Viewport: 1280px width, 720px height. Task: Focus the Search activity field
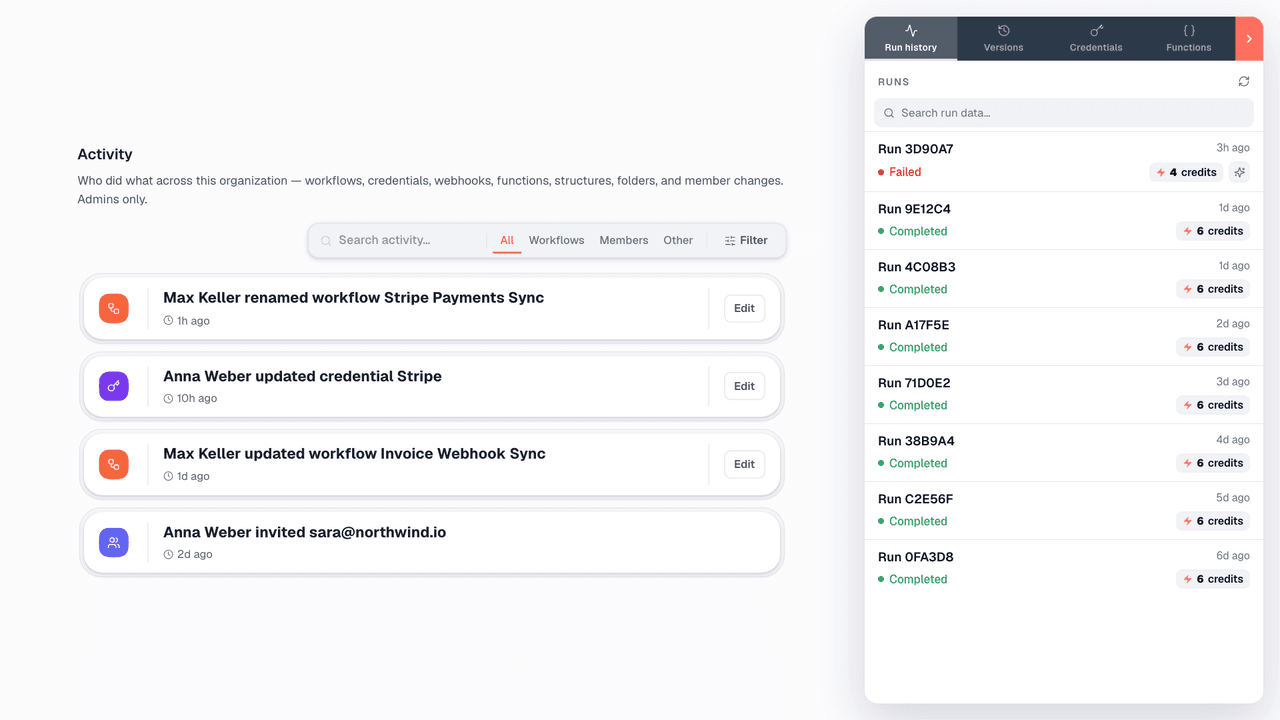pyautogui.click(x=397, y=240)
